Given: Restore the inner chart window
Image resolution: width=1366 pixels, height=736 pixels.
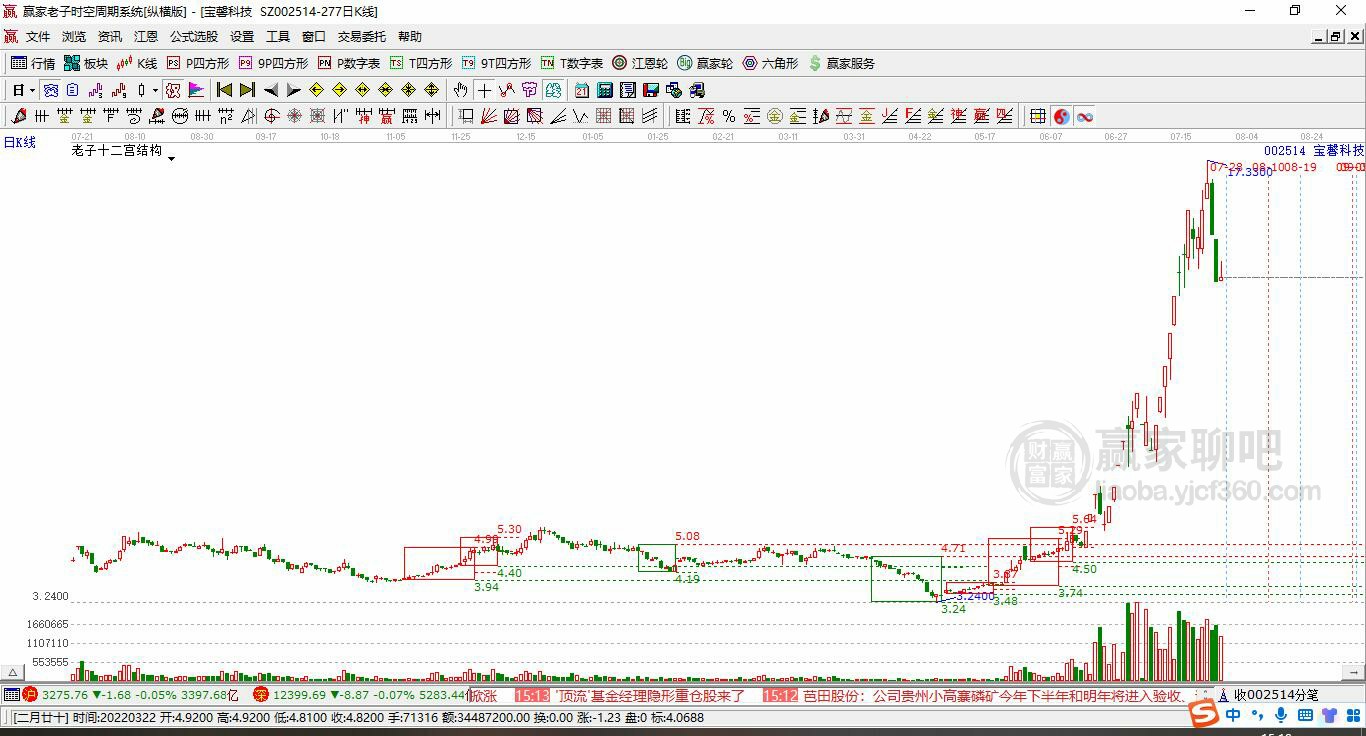Looking at the screenshot, I should [1336, 36].
